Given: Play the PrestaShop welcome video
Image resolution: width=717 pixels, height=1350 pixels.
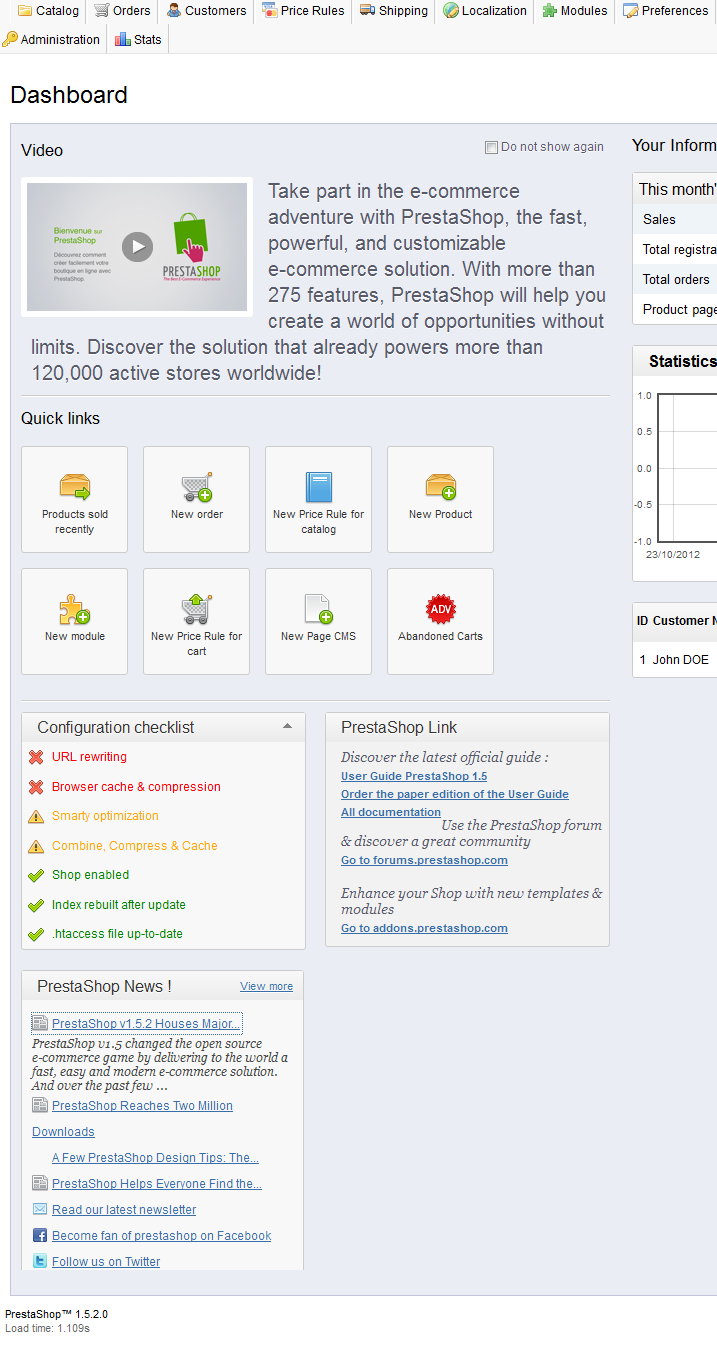Looking at the screenshot, I should pos(137,246).
